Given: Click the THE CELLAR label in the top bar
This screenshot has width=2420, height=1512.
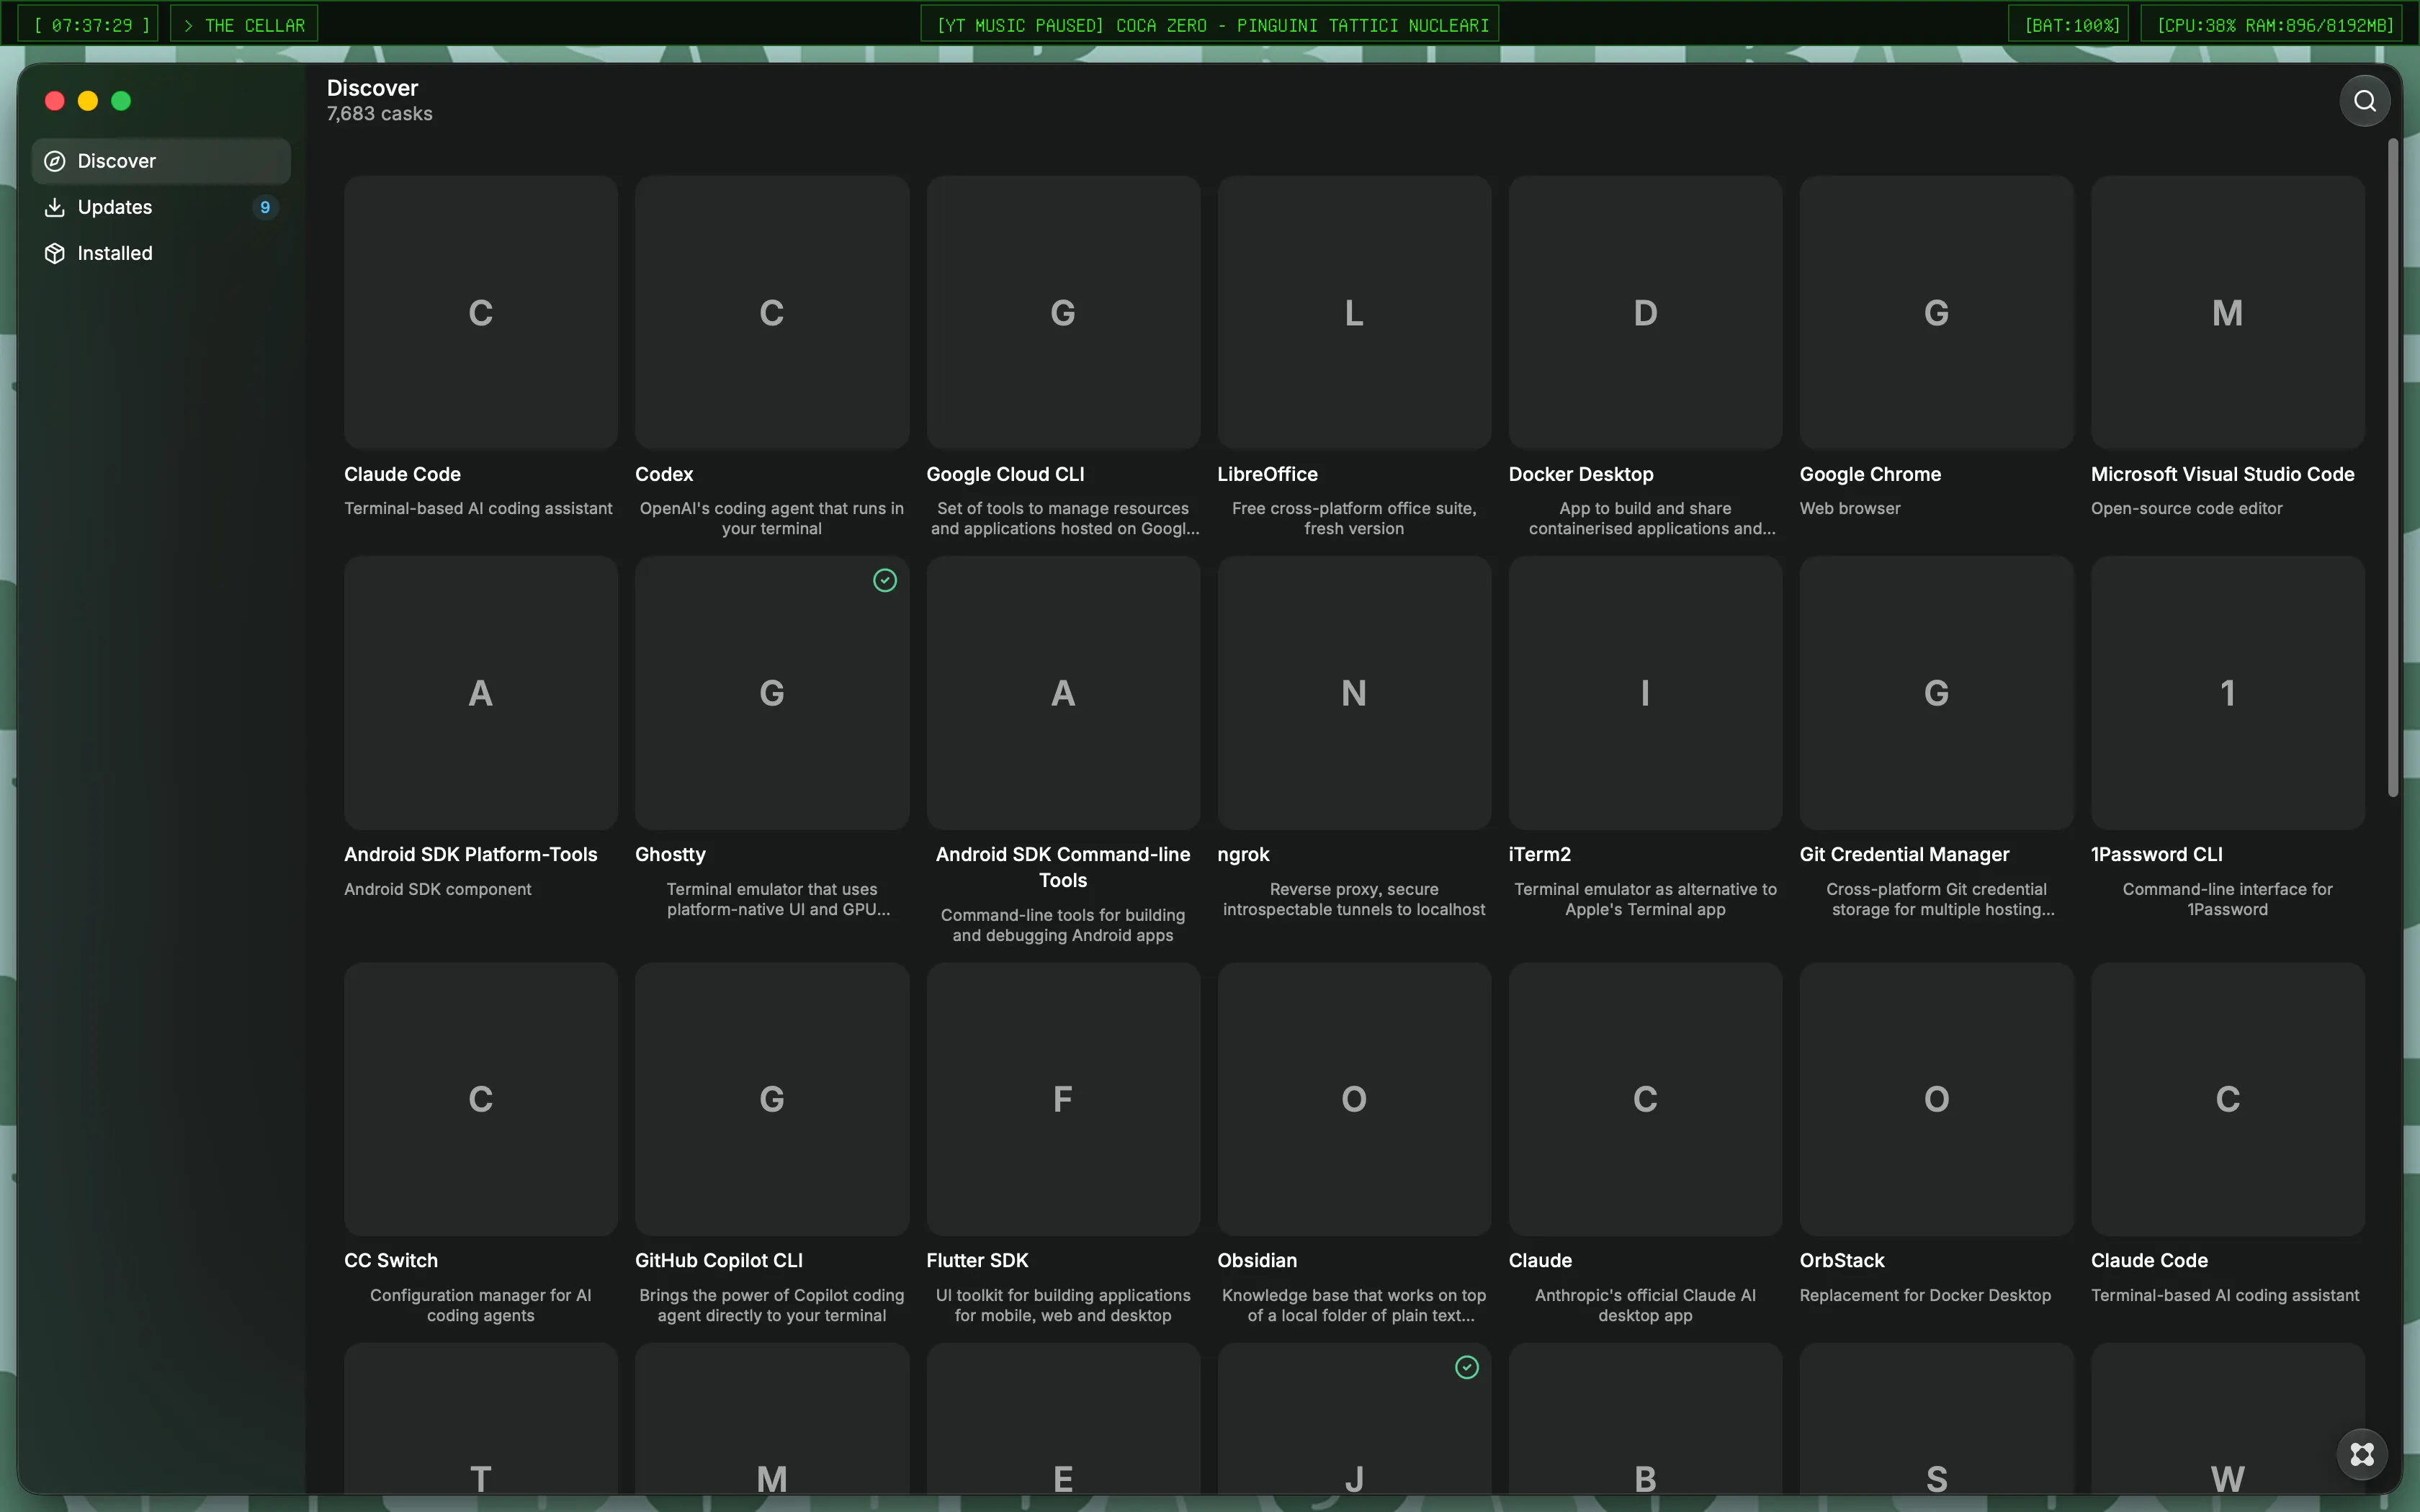Looking at the screenshot, I should pyautogui.click(x=244, y=25).
